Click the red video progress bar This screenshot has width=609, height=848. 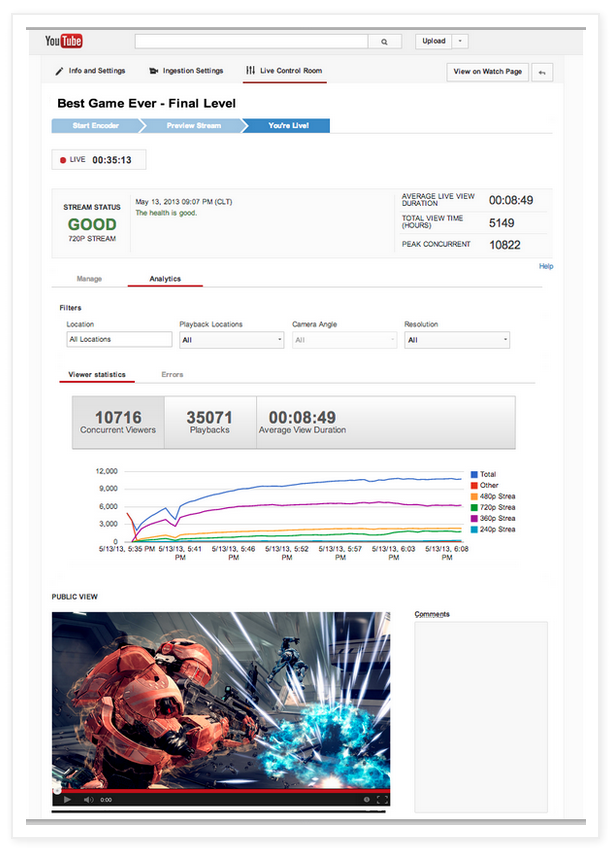(221, 791)
